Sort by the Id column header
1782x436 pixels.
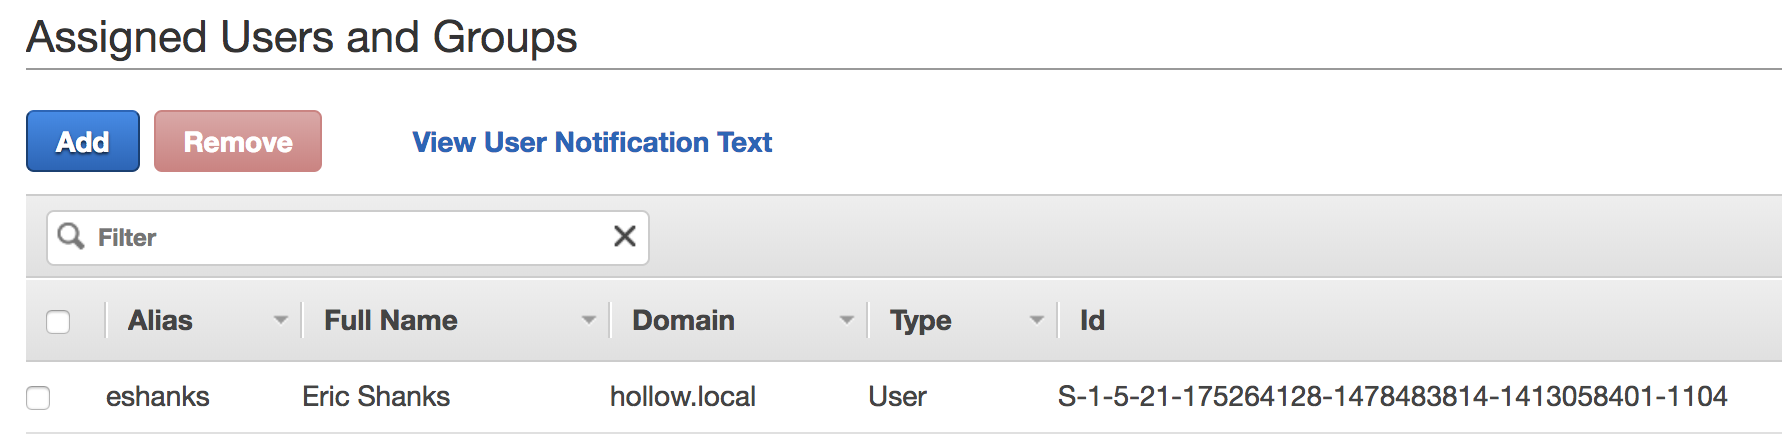1092,320
